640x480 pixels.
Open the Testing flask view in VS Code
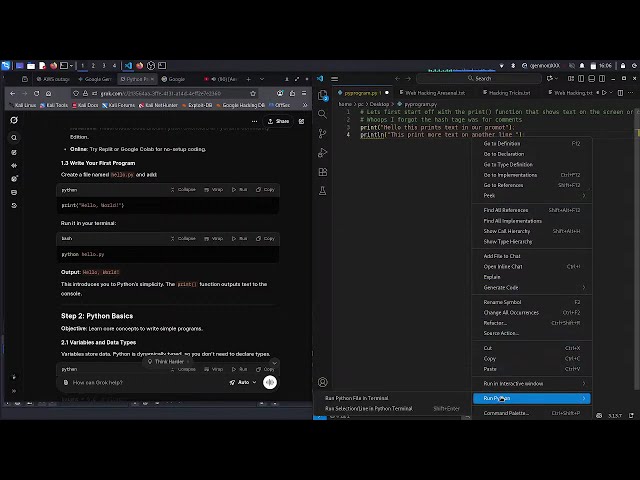pyautogui.click(x=322, y=191)
